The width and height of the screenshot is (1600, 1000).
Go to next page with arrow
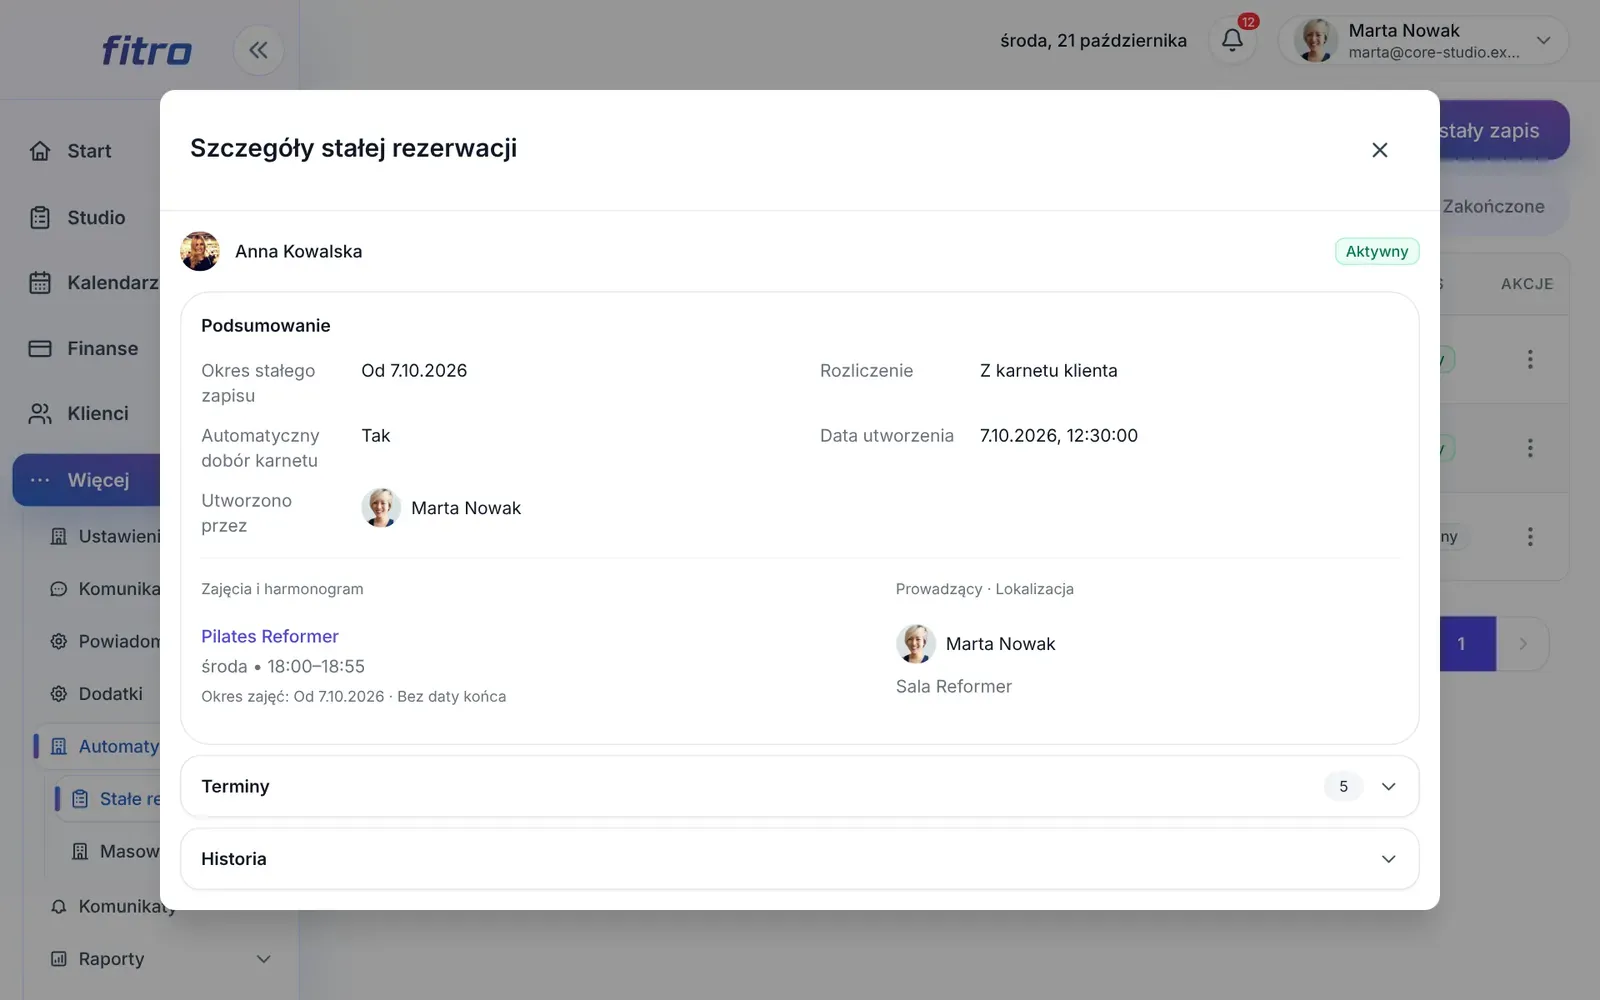pyautogui.click(x=1523, y=644)
